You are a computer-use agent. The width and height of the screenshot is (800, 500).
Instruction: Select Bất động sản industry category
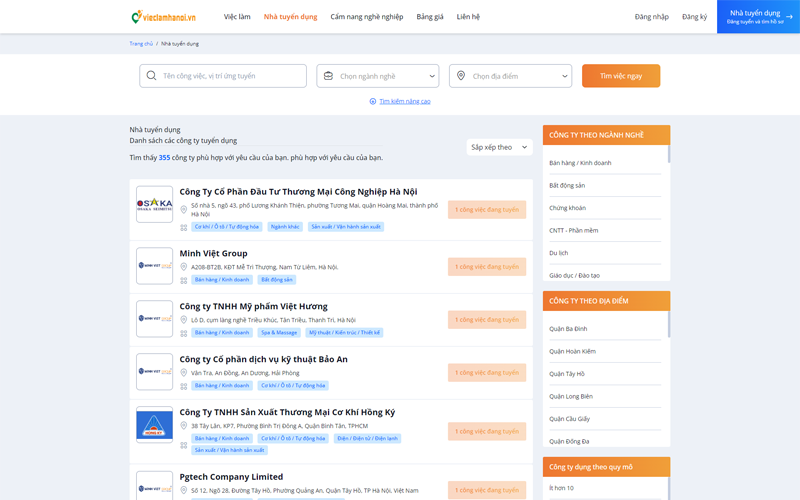pos(567,185)
